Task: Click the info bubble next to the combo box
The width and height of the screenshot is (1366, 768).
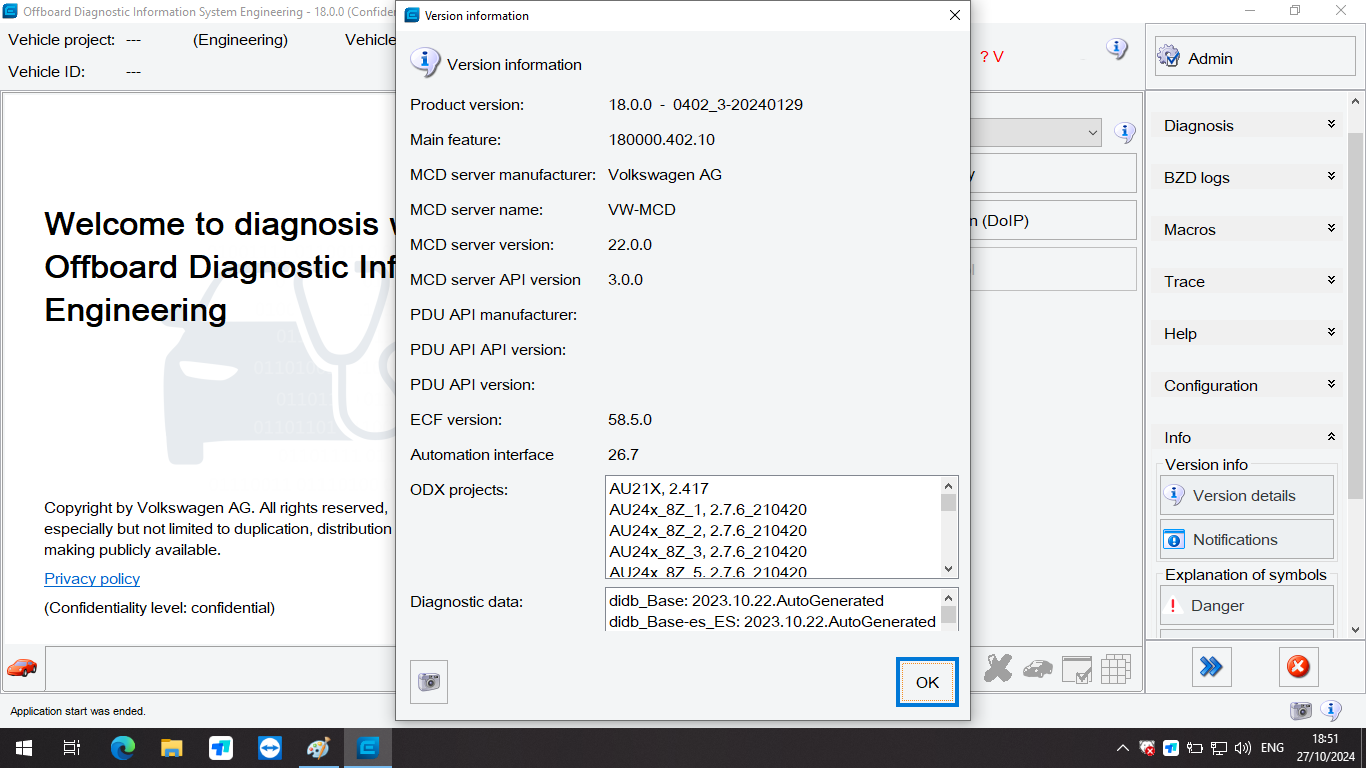Action: [x=1125, y=132]
